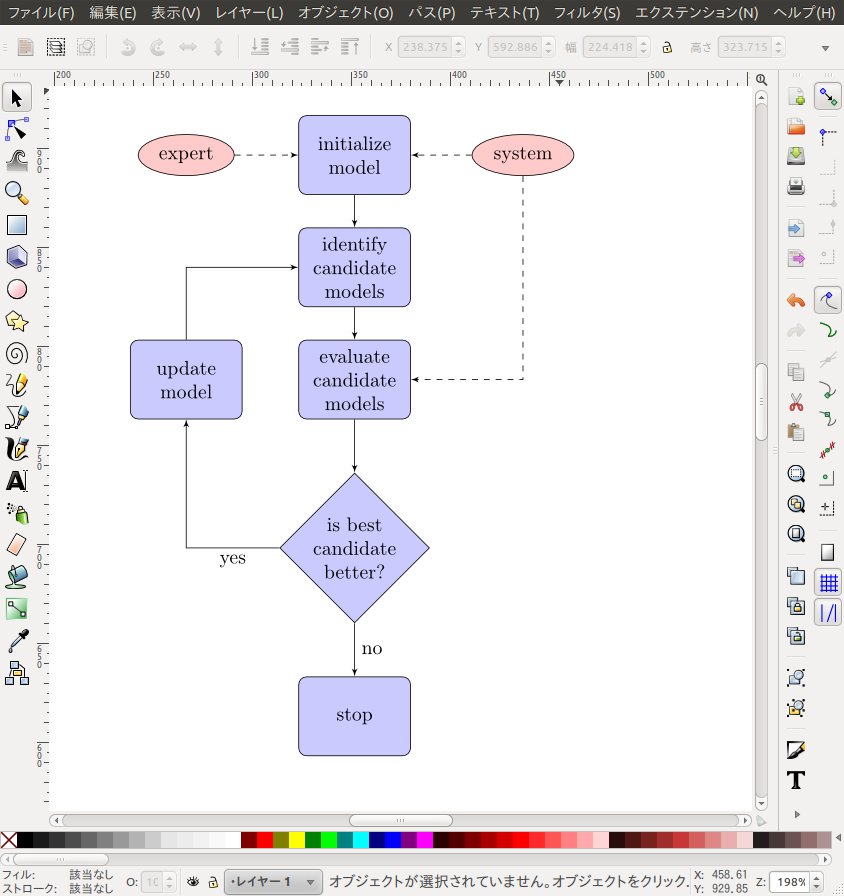This screenshot has height=896, width=844.
Task: Select the Rectangle tool
Action: 17,225
